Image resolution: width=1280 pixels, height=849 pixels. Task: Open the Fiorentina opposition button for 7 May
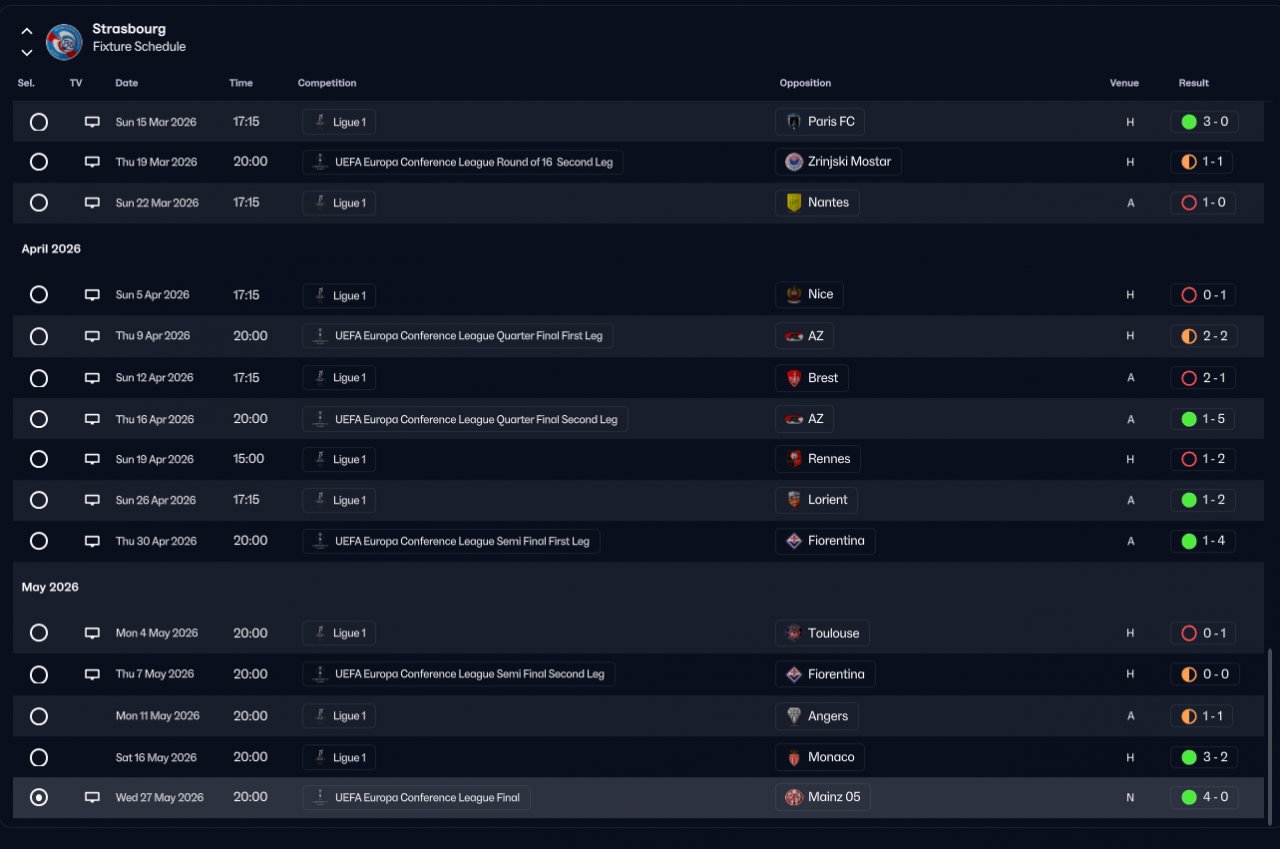pyautogui.click(x=826, y=674)
